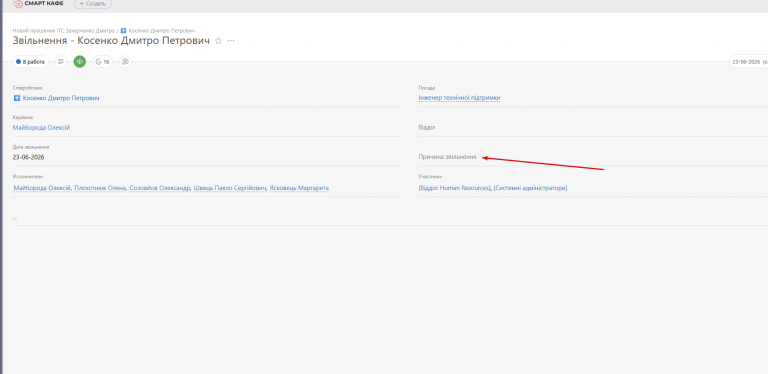Open breadcrumb link Косенко Дмитро Петрович
This screenshot has height=374, width=768.
tap(161, 30)
